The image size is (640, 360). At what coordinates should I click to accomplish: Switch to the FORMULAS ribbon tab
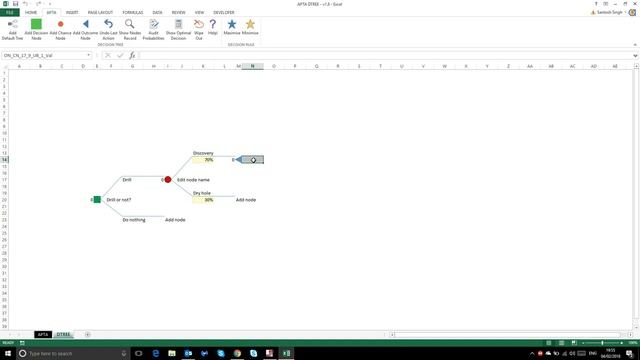click(133, 13)
